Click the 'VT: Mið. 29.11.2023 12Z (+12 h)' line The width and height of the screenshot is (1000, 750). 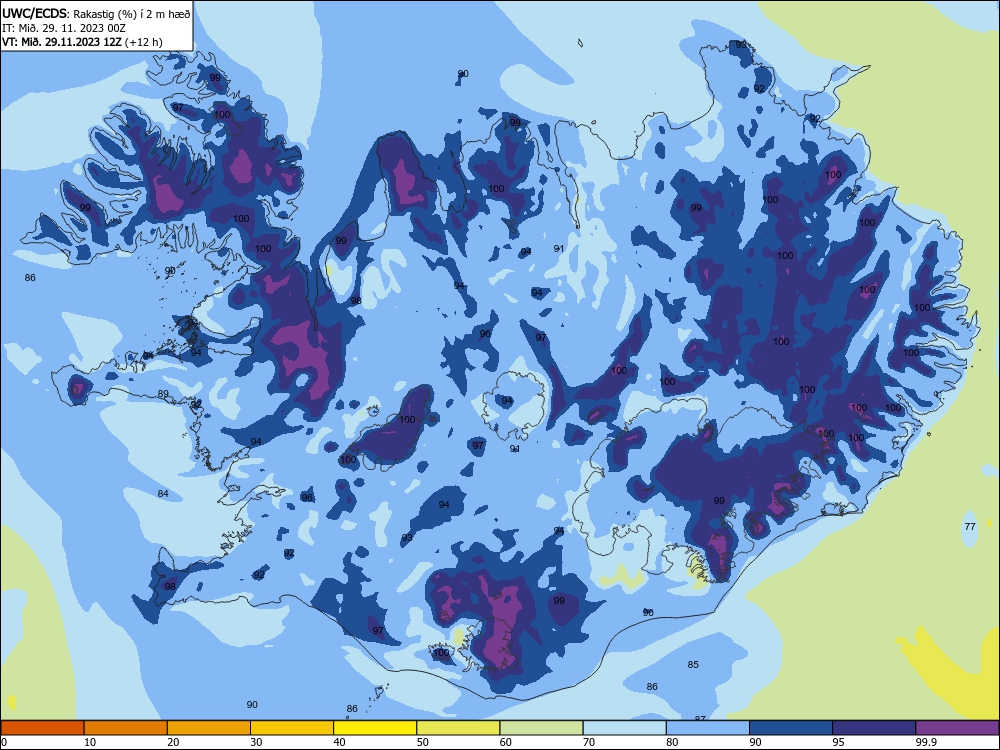(82, 42)
